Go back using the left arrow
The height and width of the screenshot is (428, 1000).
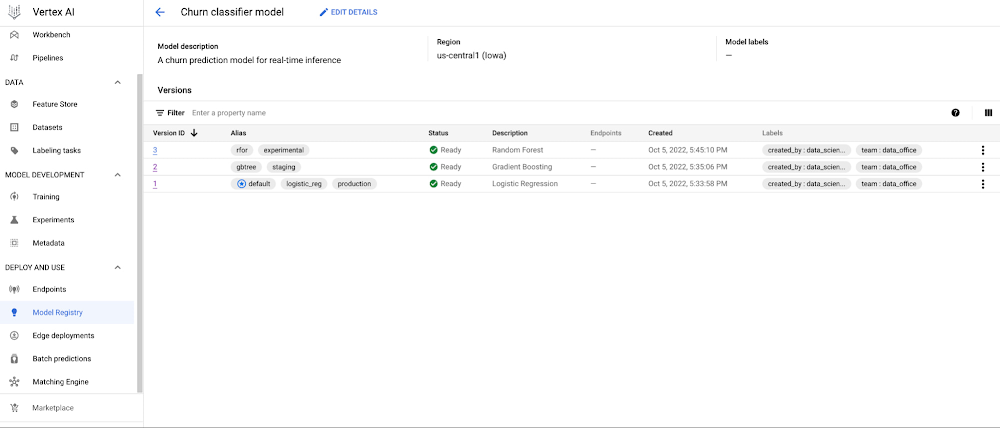160,12
